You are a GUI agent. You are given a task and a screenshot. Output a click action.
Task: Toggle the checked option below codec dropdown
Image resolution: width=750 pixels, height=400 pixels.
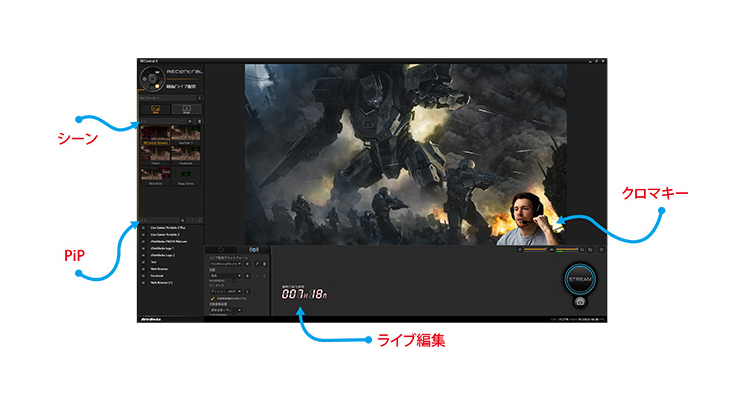pos(212,299)
